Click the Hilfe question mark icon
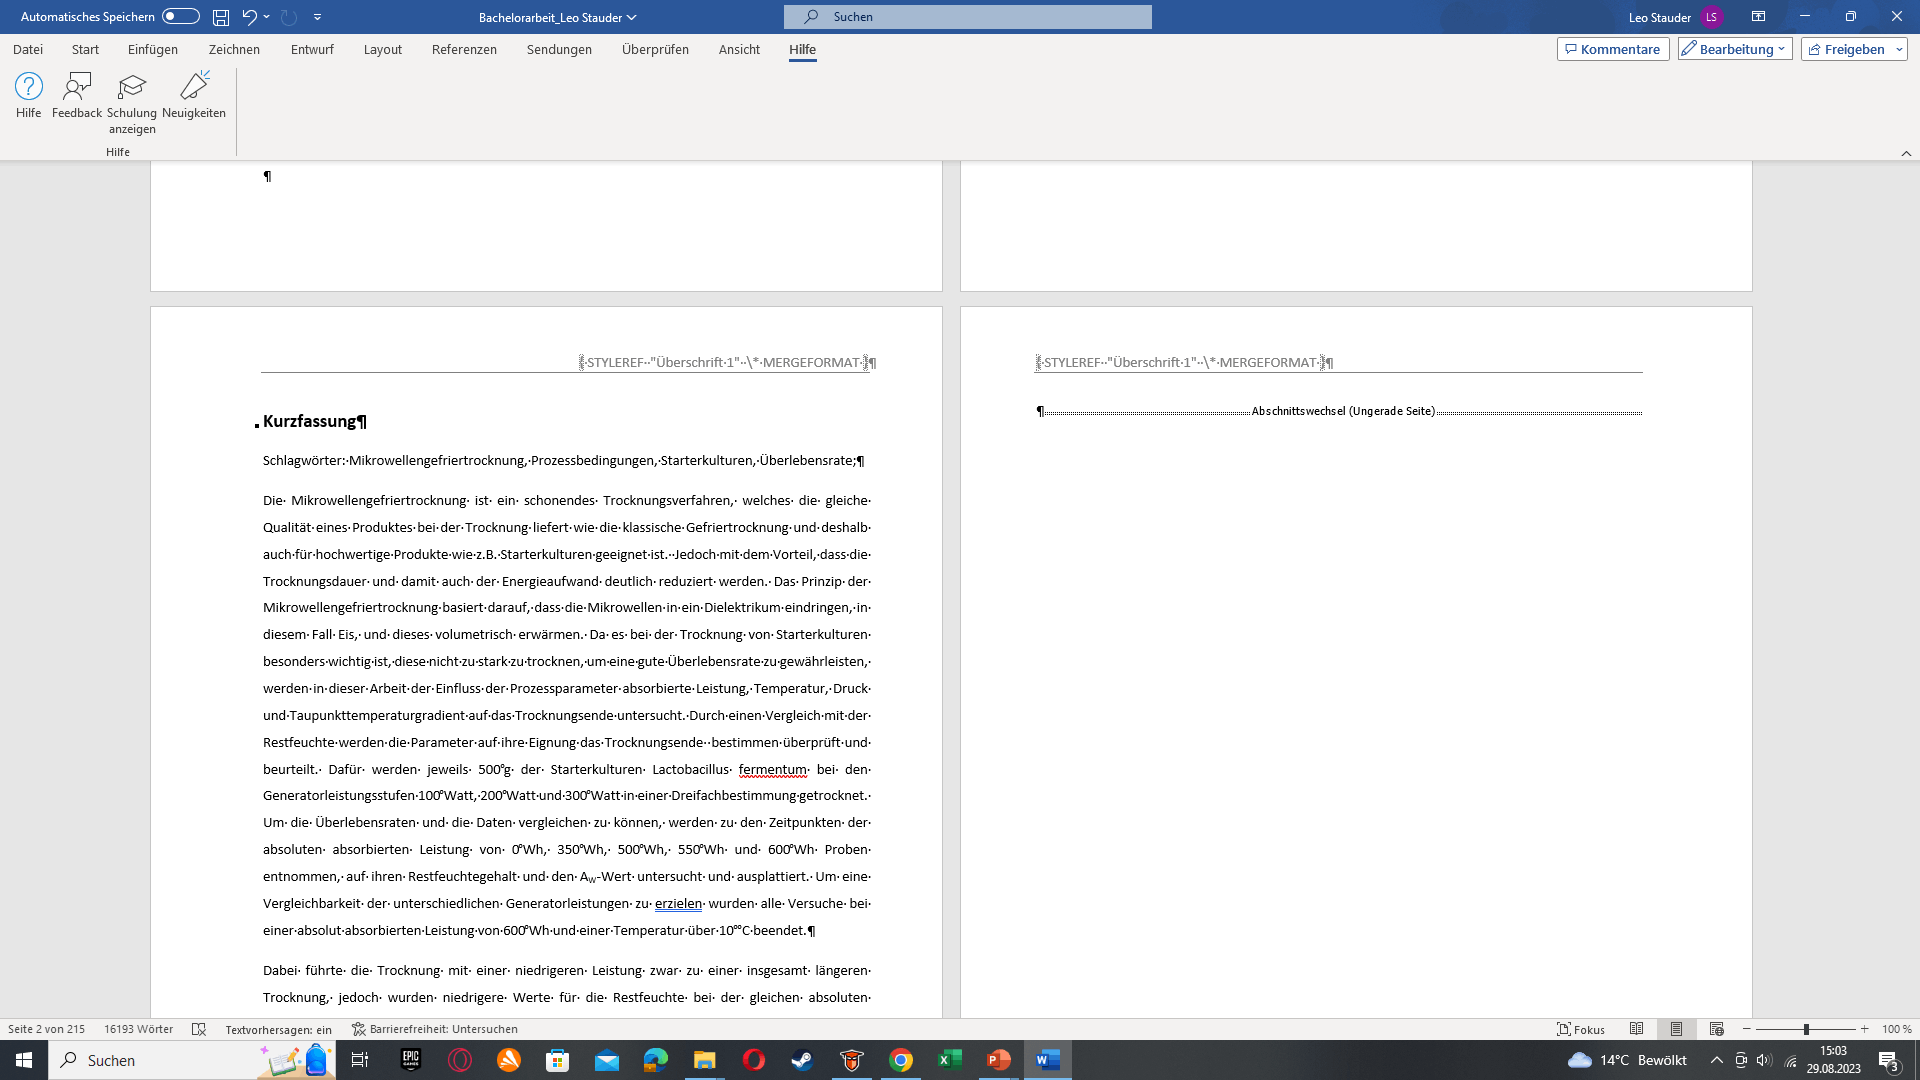 click(28, 87)
